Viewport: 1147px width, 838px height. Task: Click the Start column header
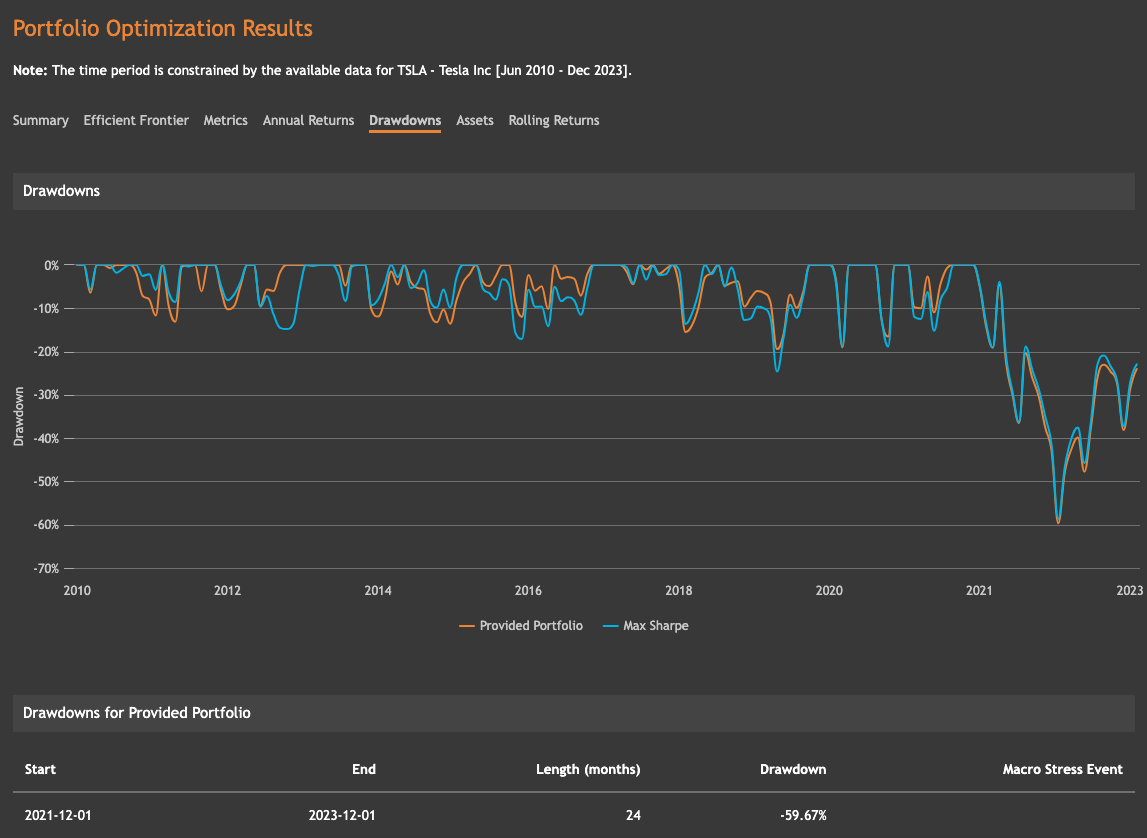pos(40,769)
